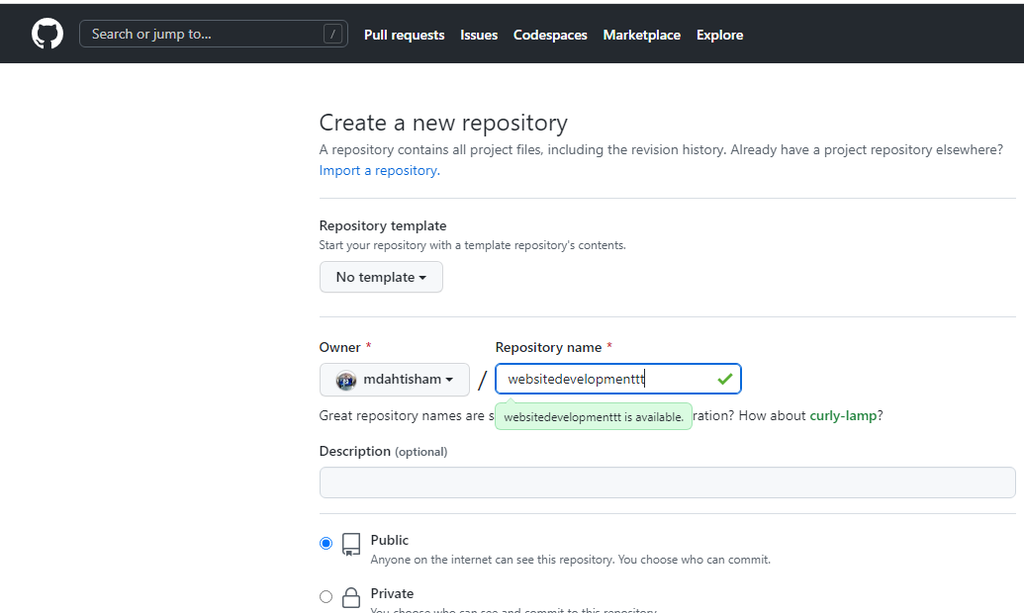This screenshot has width=1024, height=613.
Task: Go to Issues in the header
Action: (479, 35)
